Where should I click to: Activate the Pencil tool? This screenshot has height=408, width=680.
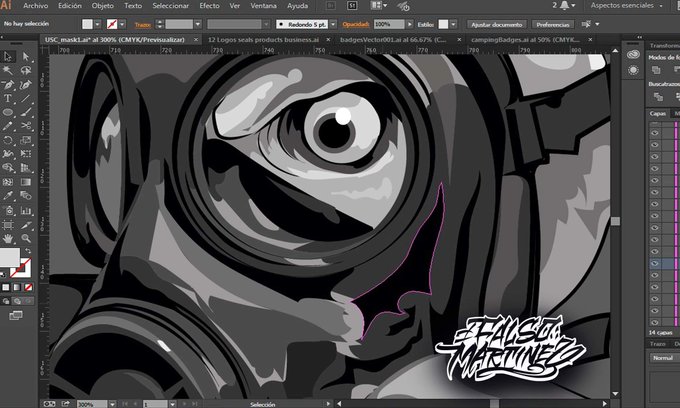[8, 126]
